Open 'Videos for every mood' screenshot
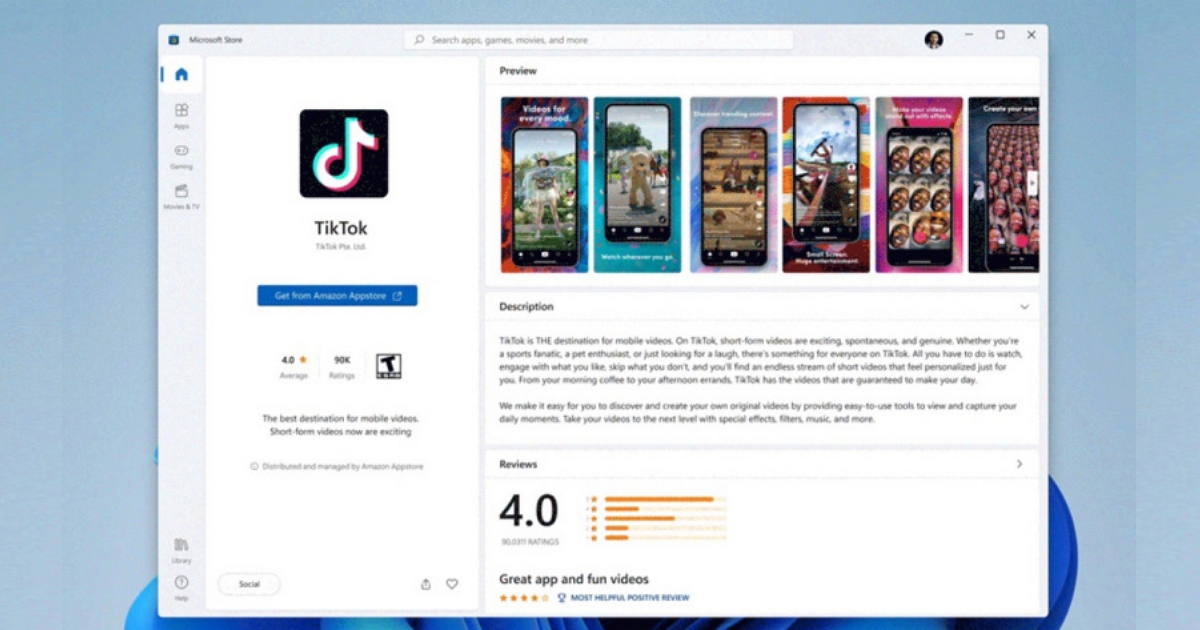1200x630 pixels. pos(544,184)
